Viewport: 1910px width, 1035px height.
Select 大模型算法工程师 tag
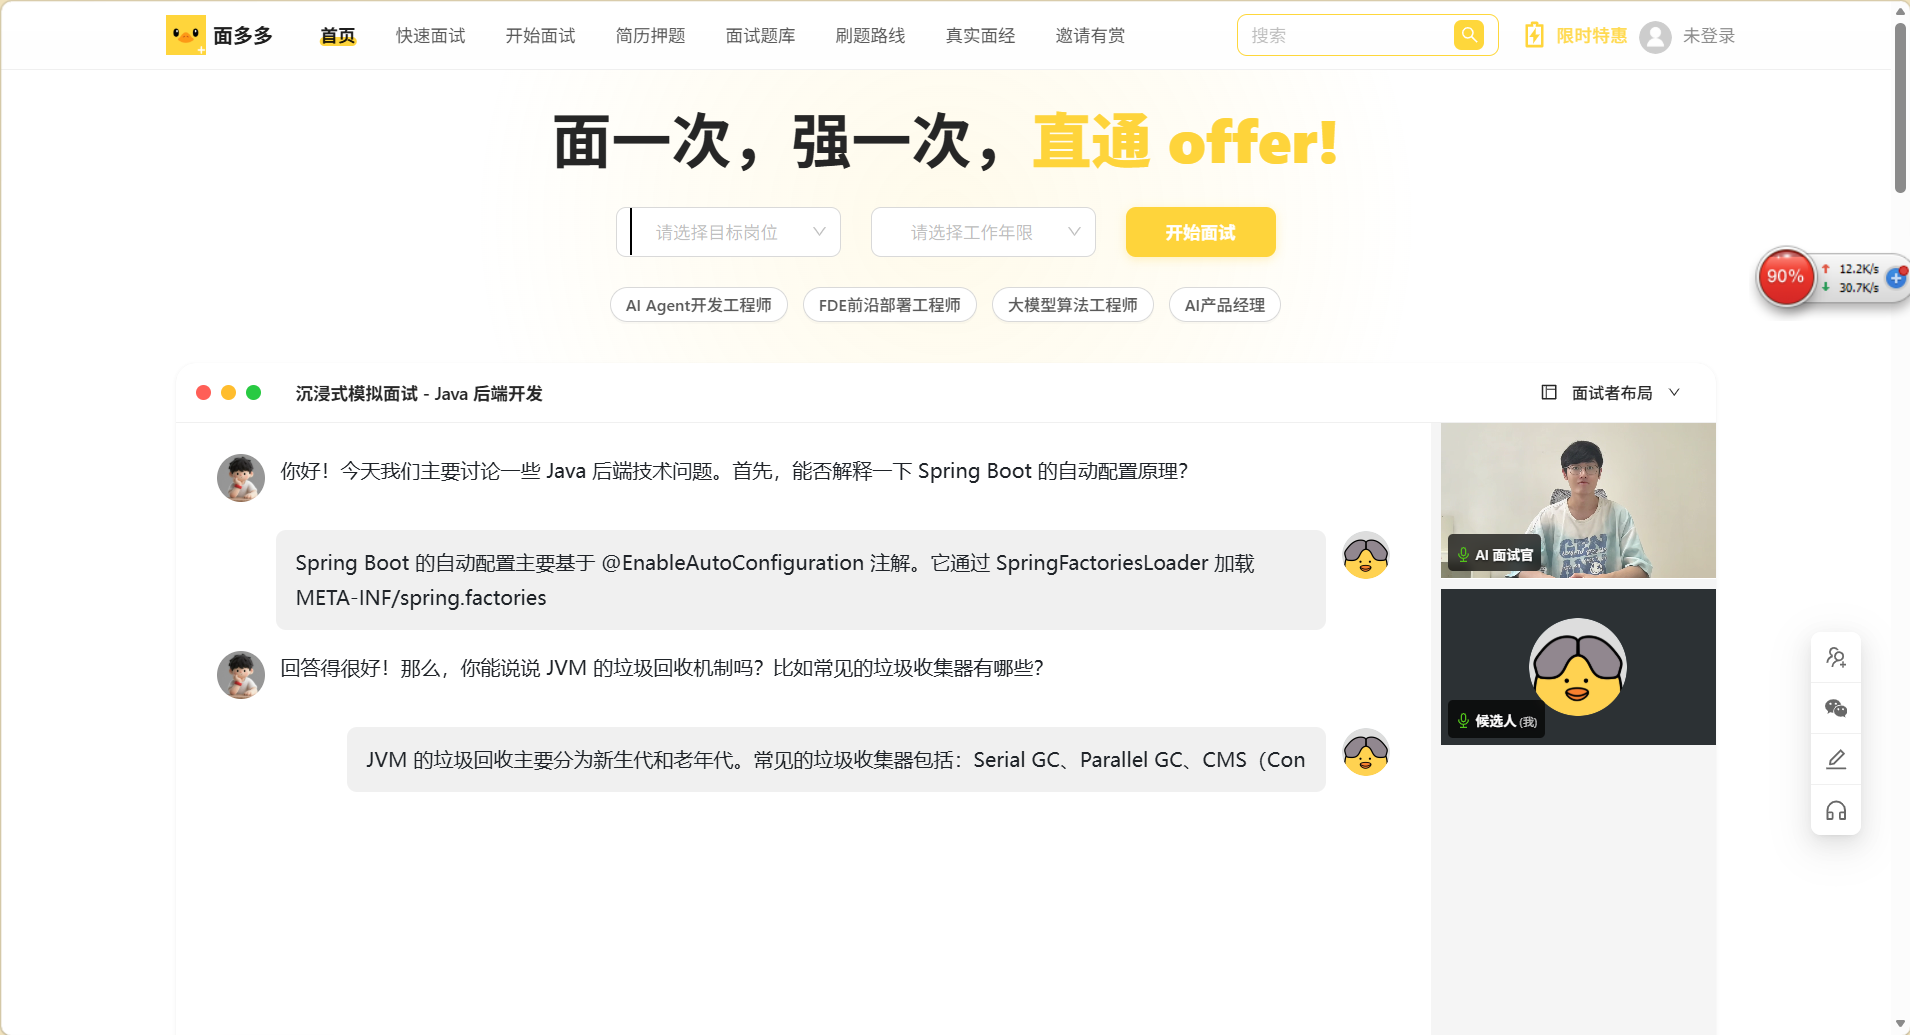pyautogui.click(x=1073, y=305)
